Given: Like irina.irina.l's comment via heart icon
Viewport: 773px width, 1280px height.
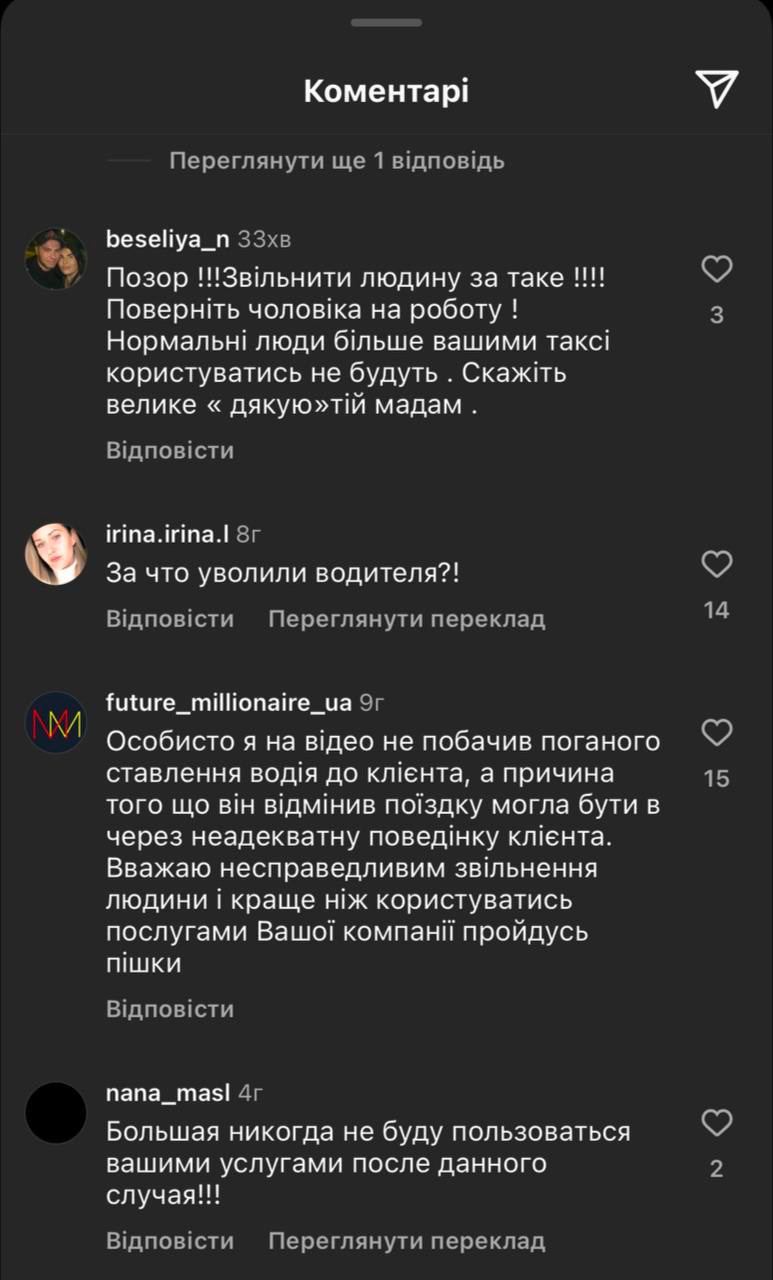Looking at the screenshot, I should [x=716, y=564].
